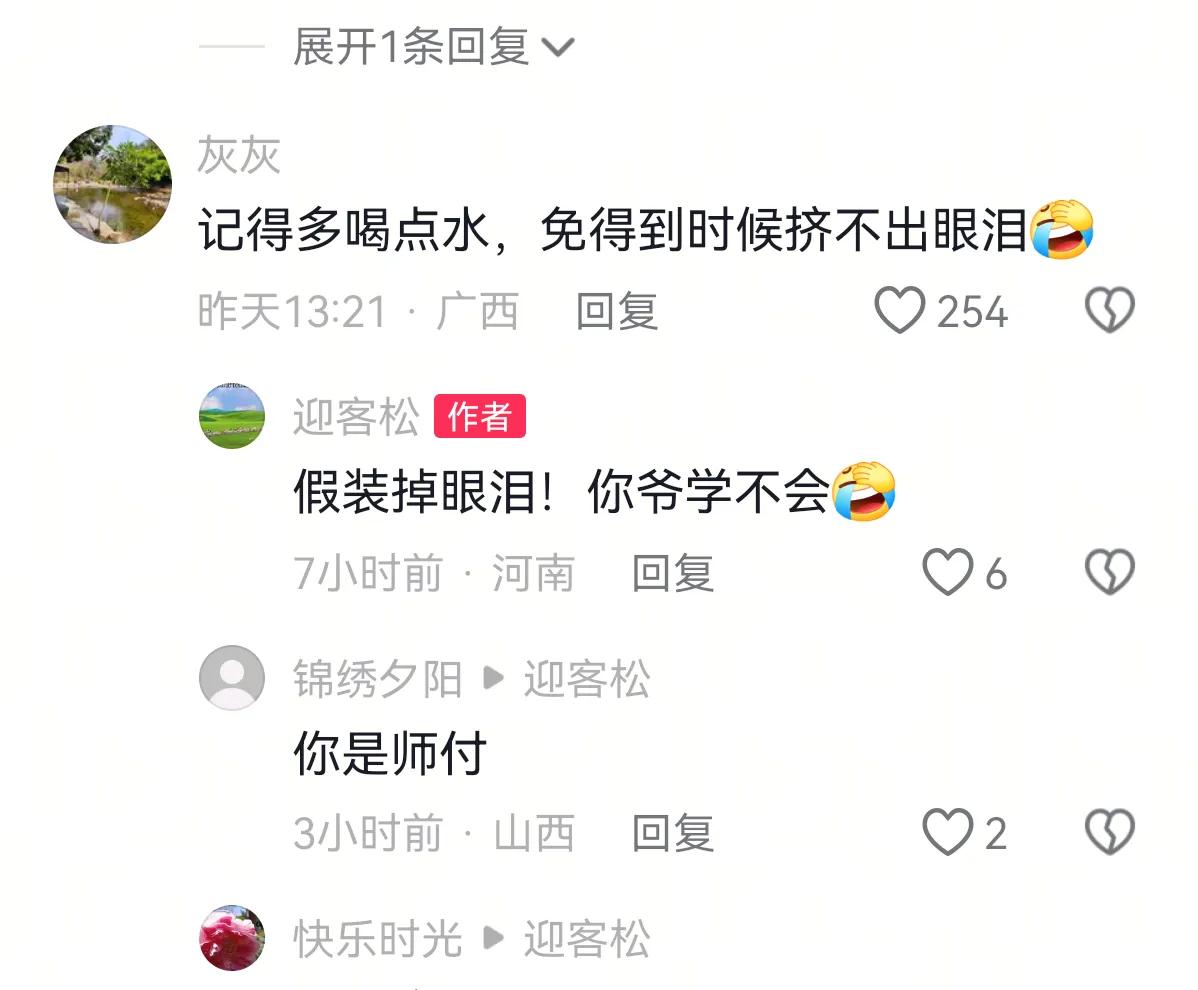Image resolution: width=1198 pixels, height=990 pixels.
Task: Open 迎客松's grassland avatar
Action: 232,416
